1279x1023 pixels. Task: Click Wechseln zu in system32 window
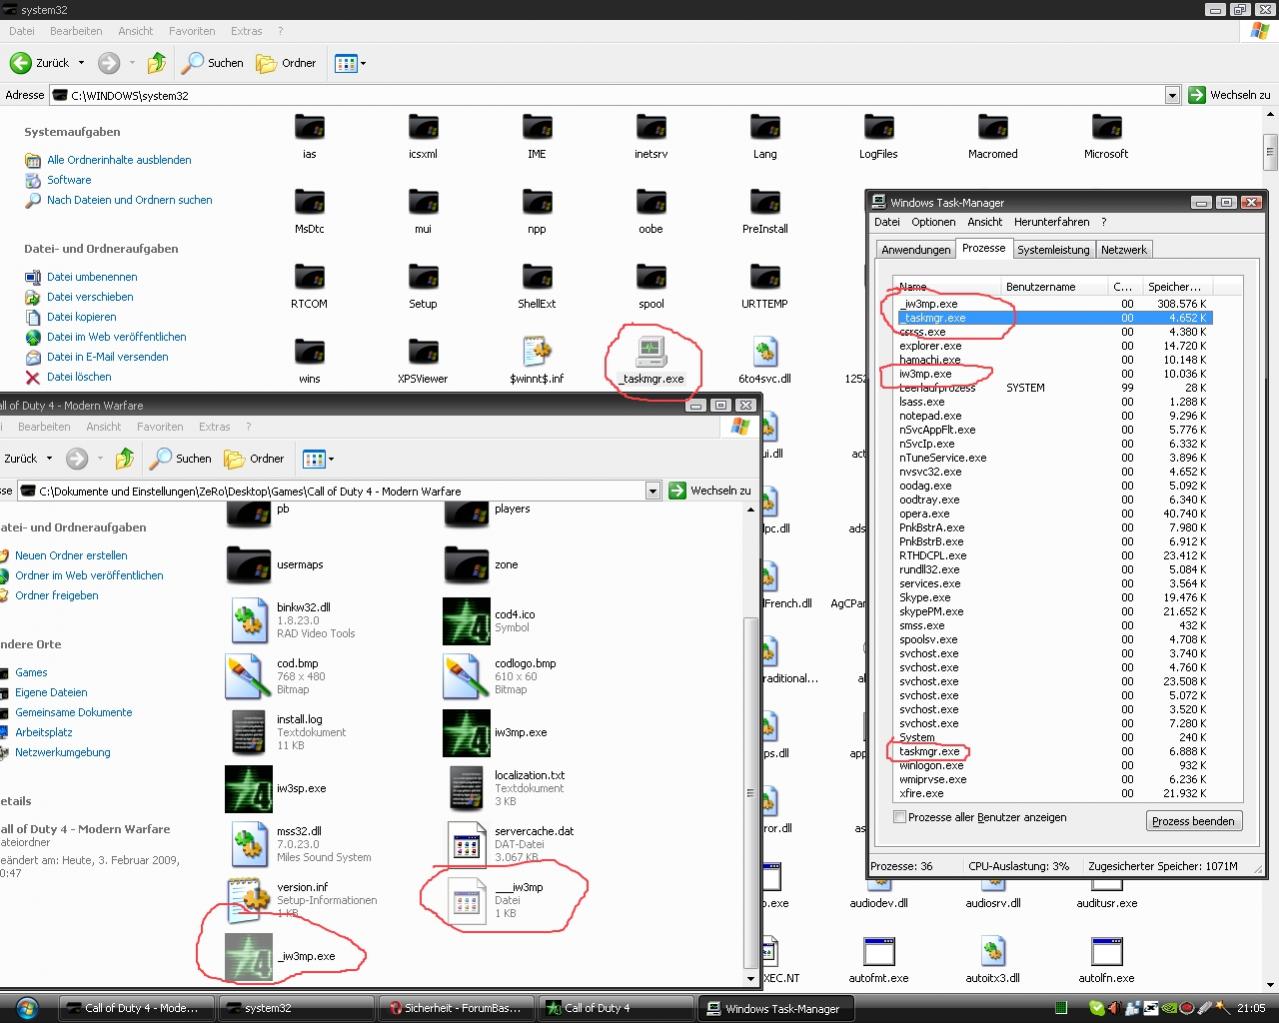click(1229, 95)
